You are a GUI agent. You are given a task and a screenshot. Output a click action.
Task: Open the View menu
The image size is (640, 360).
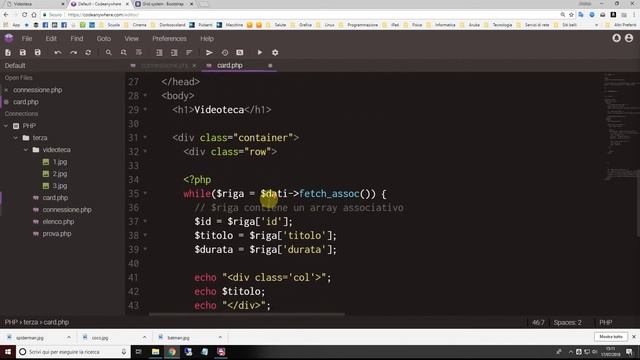coord(131,38)
